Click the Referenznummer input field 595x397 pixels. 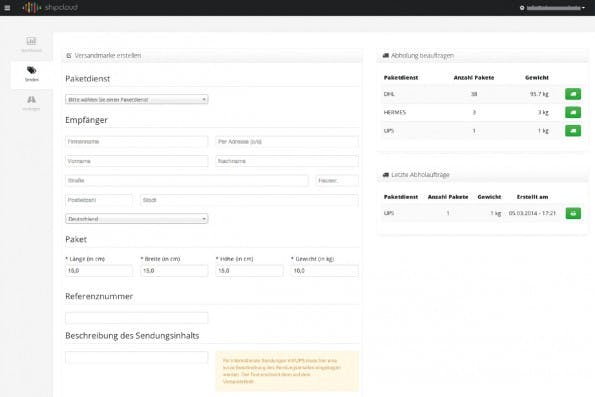click(x=137, y=318)
